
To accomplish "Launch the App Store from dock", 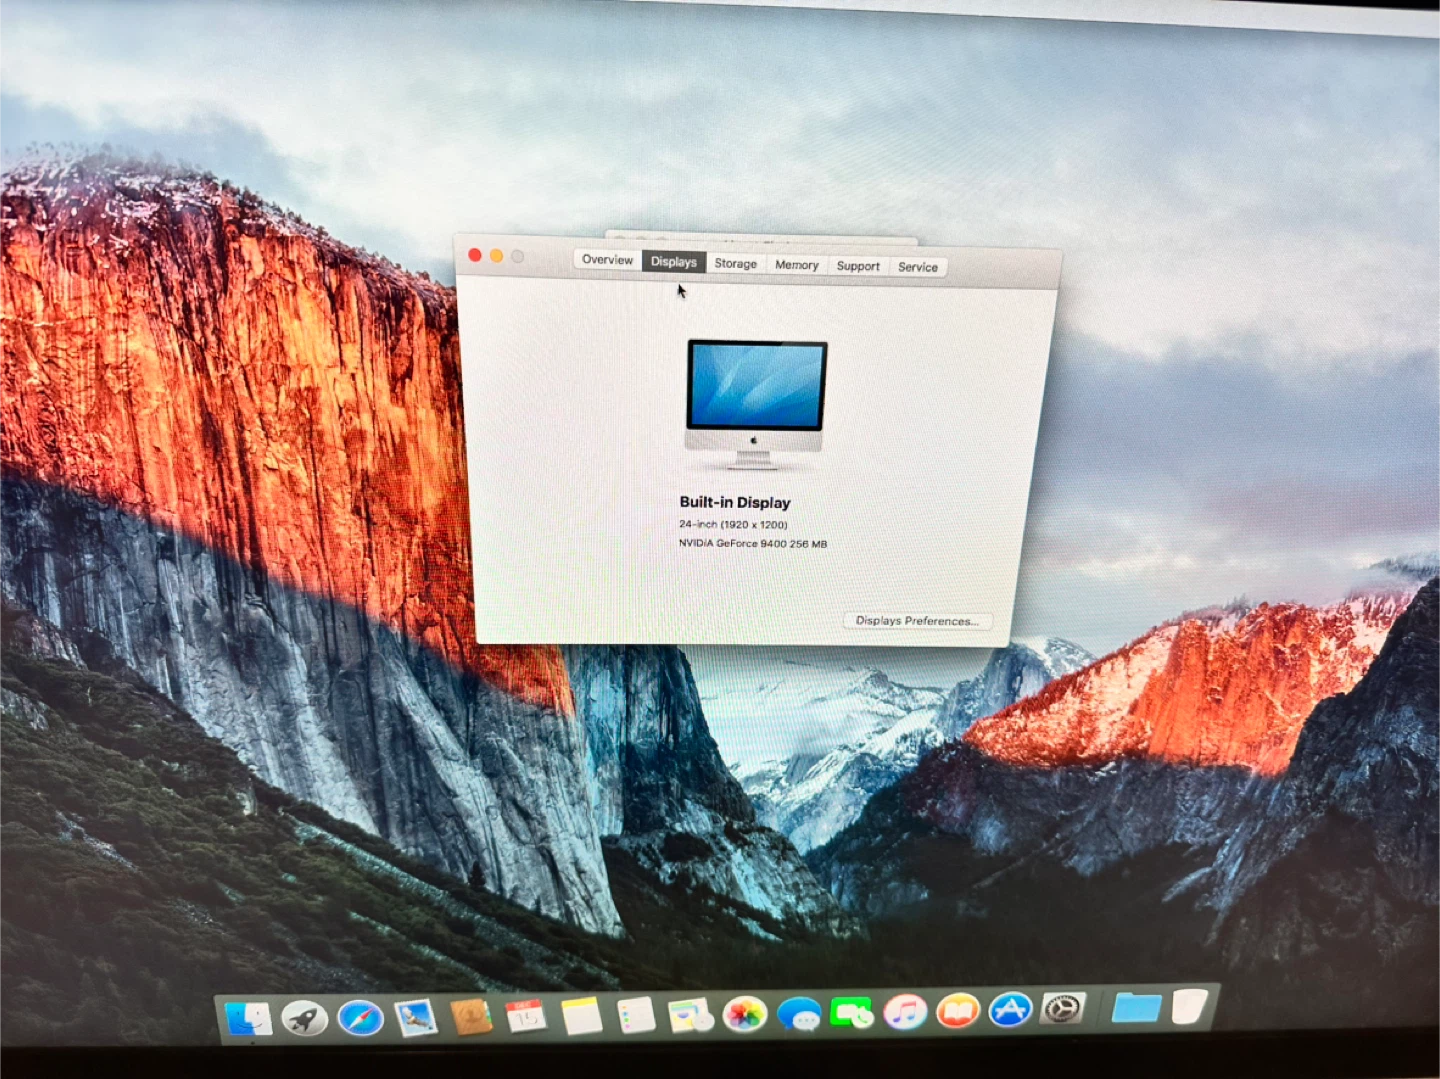I will coord(1010,1010).
